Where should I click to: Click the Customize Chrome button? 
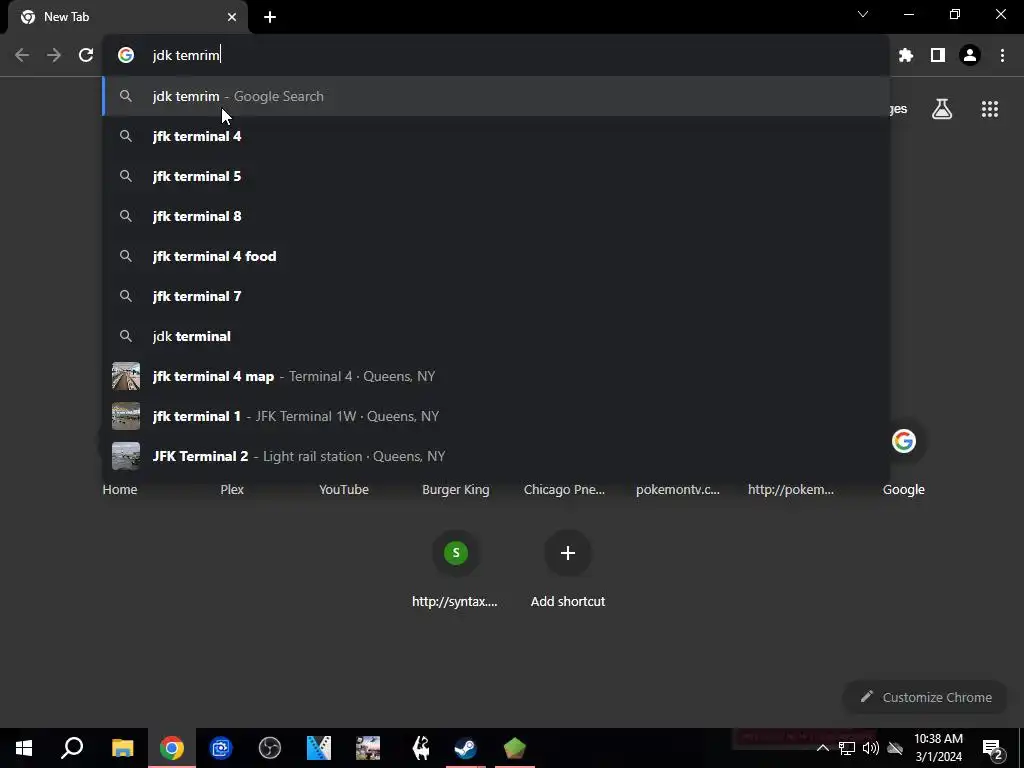point(926,697)
